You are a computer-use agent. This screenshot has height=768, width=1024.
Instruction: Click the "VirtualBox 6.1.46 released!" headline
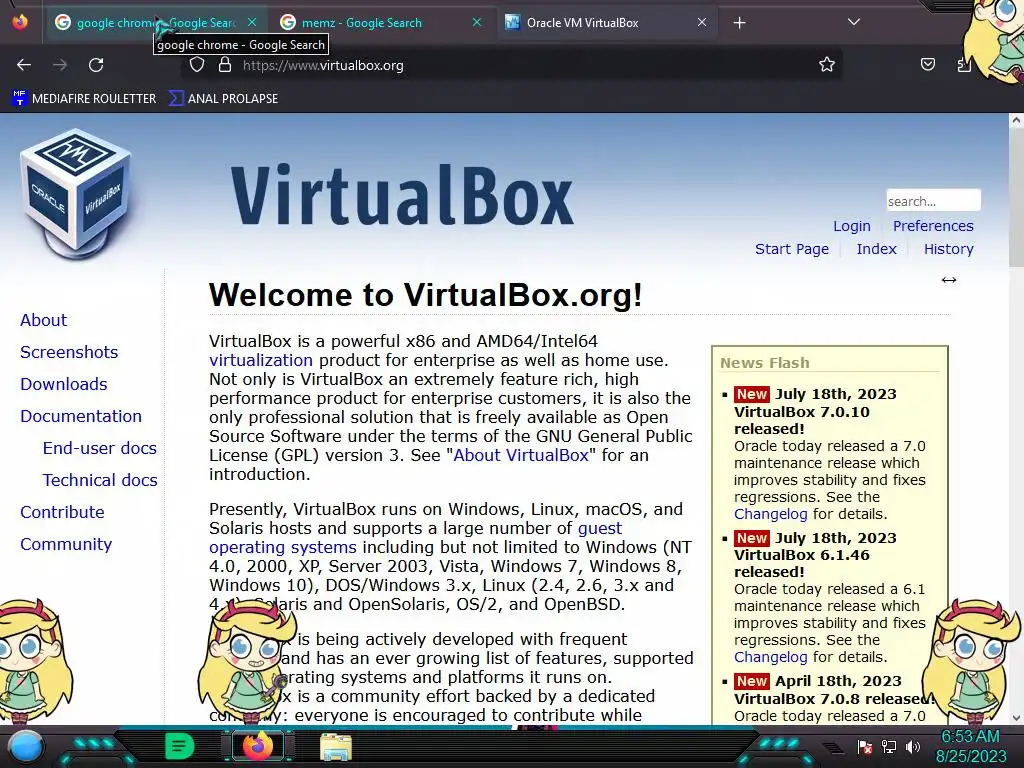tap(802, 564)
